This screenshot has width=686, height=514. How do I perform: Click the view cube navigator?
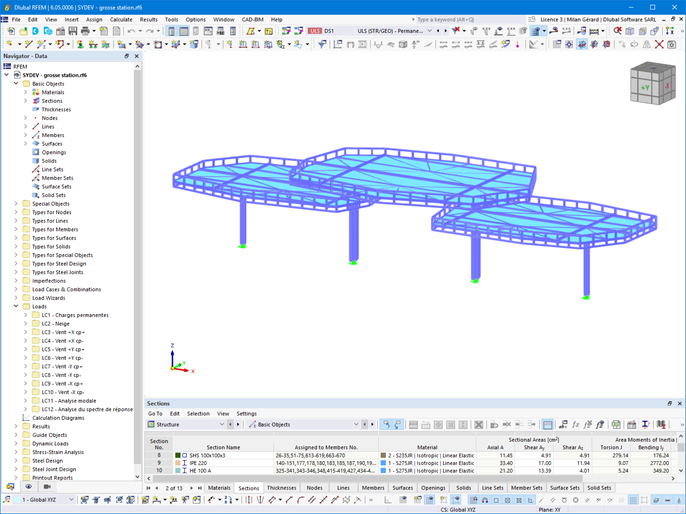point(653,83)
